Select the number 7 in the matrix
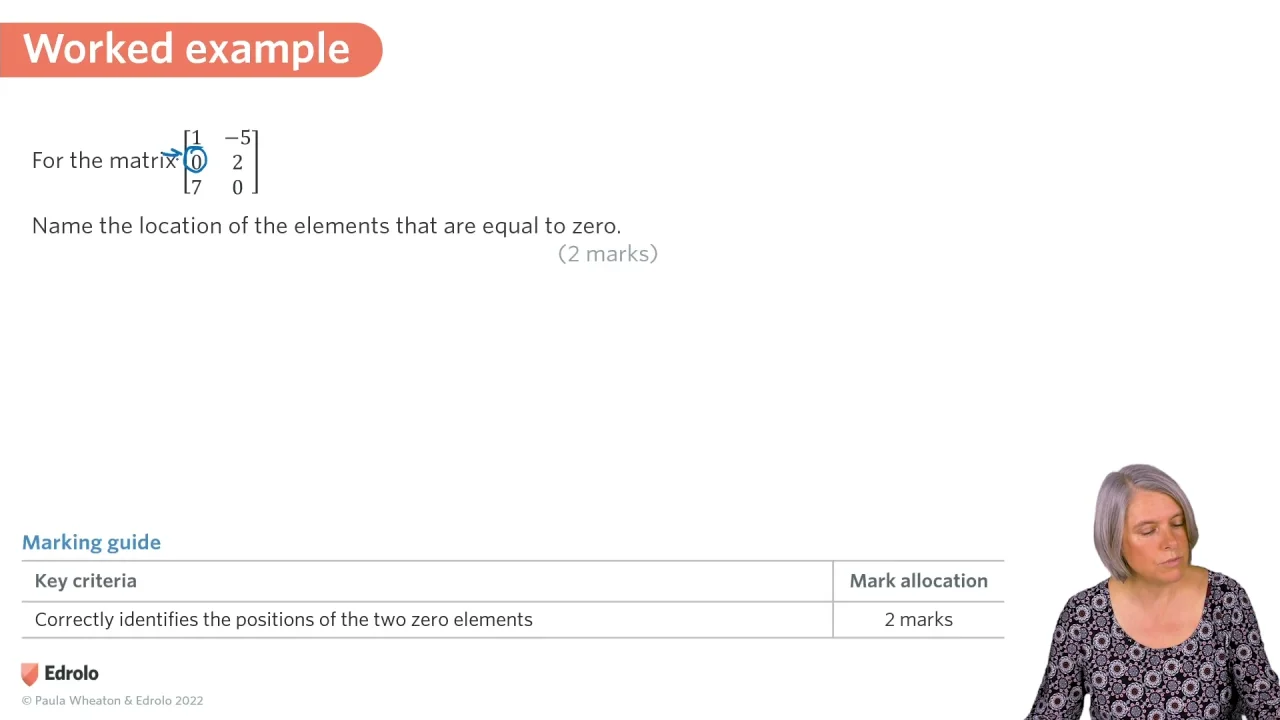The height and width of the screenshot is (720, 1280). click(x=196, y=187)
